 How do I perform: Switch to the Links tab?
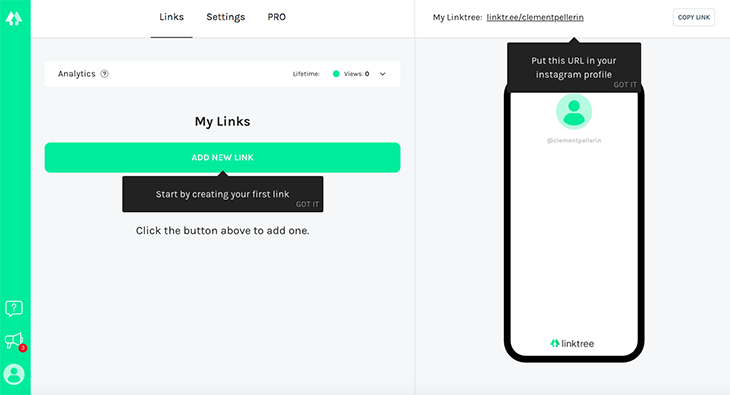tap(171, 17)
